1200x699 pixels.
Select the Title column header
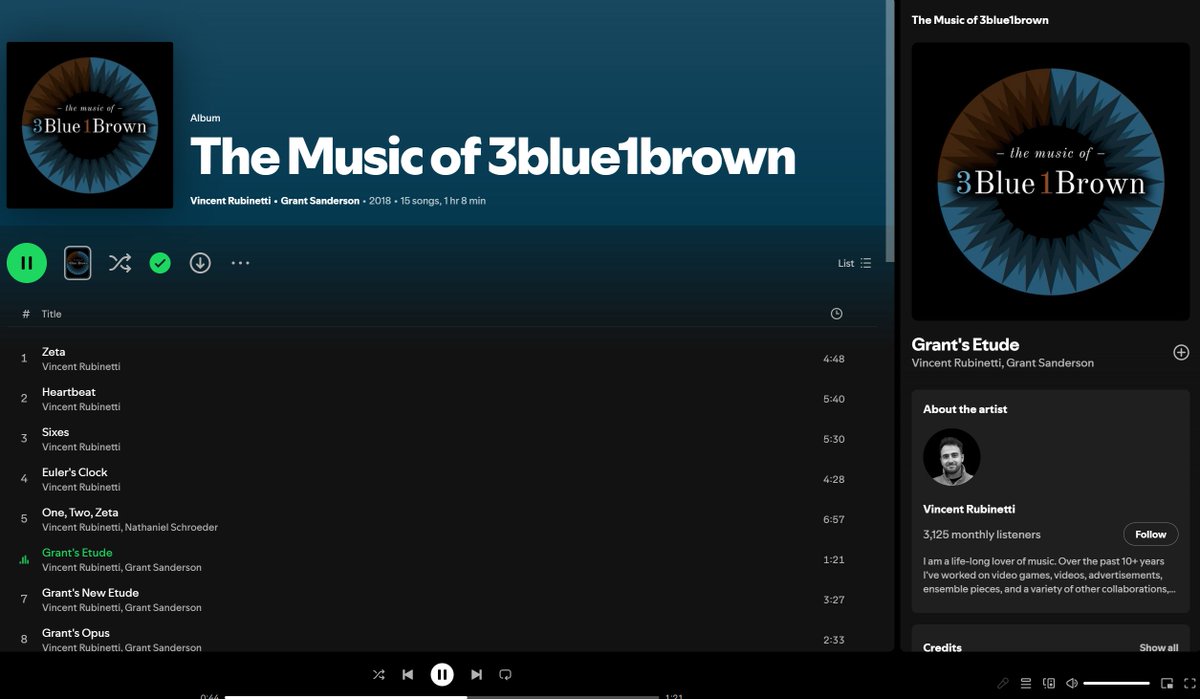coord(52,314)
